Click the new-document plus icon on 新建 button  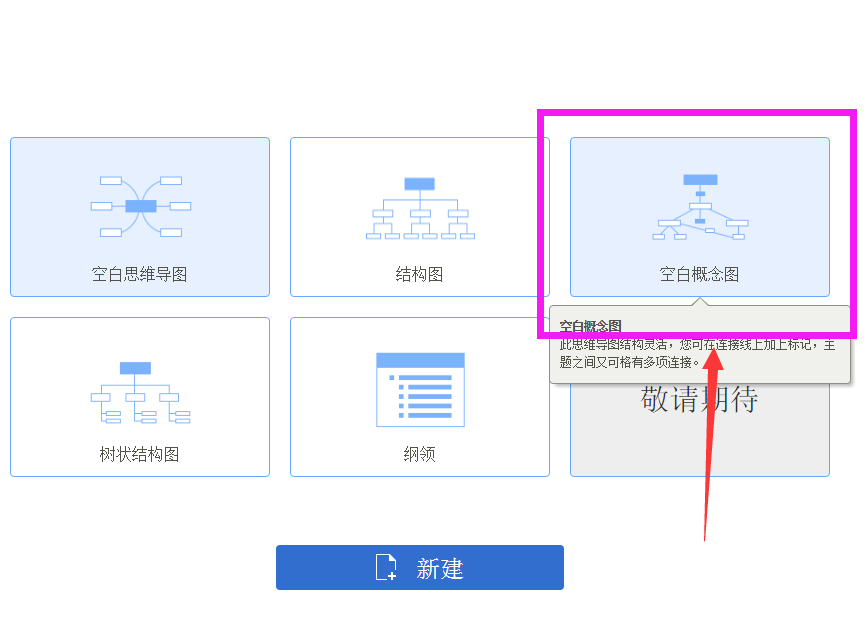tap(386, 567)
